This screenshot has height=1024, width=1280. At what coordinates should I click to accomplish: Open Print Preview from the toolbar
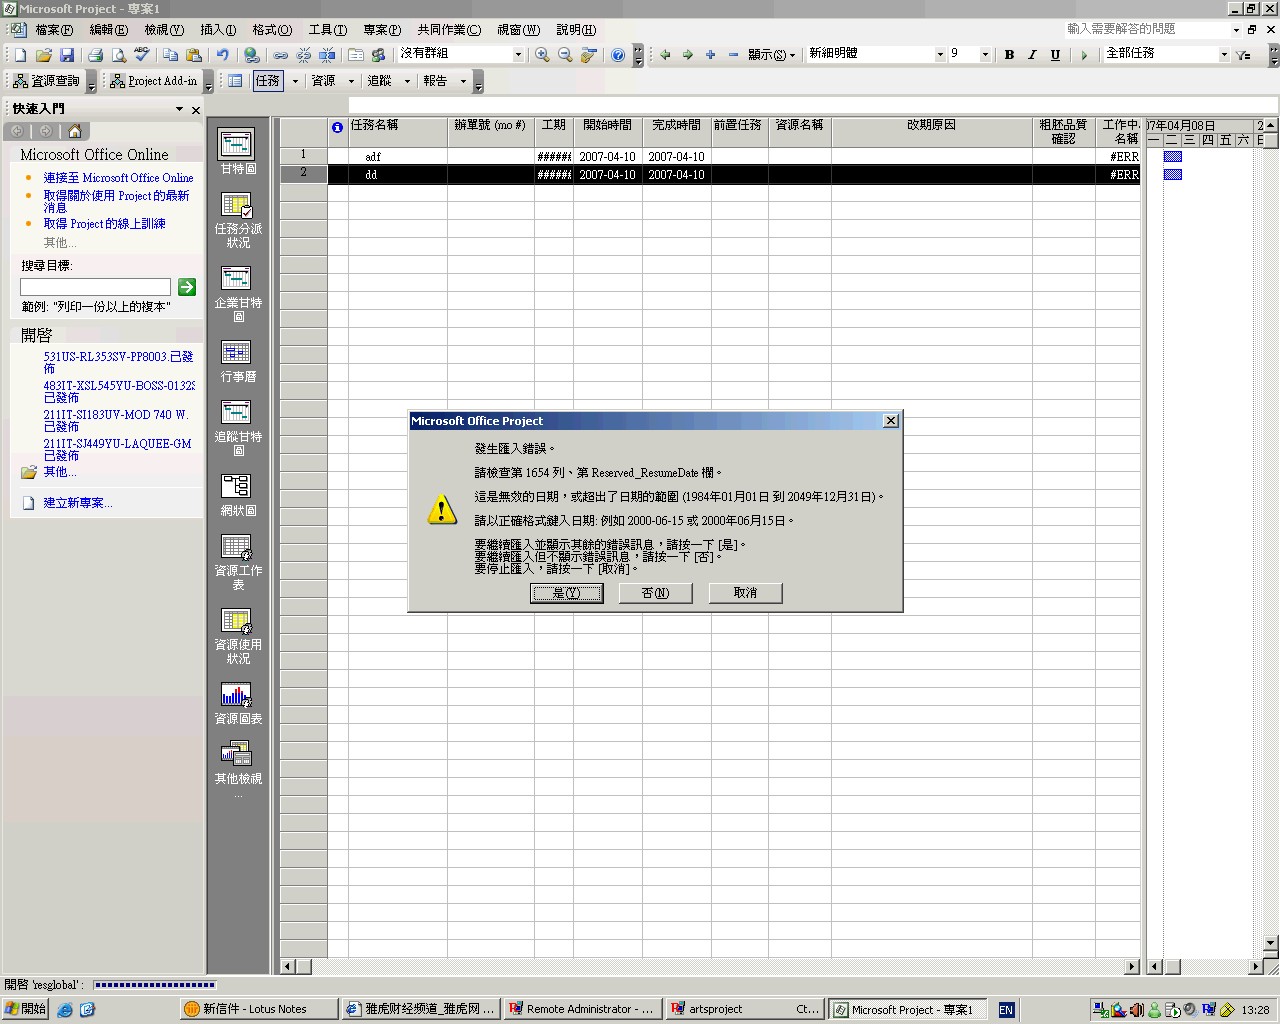click(x=118, y=55)
